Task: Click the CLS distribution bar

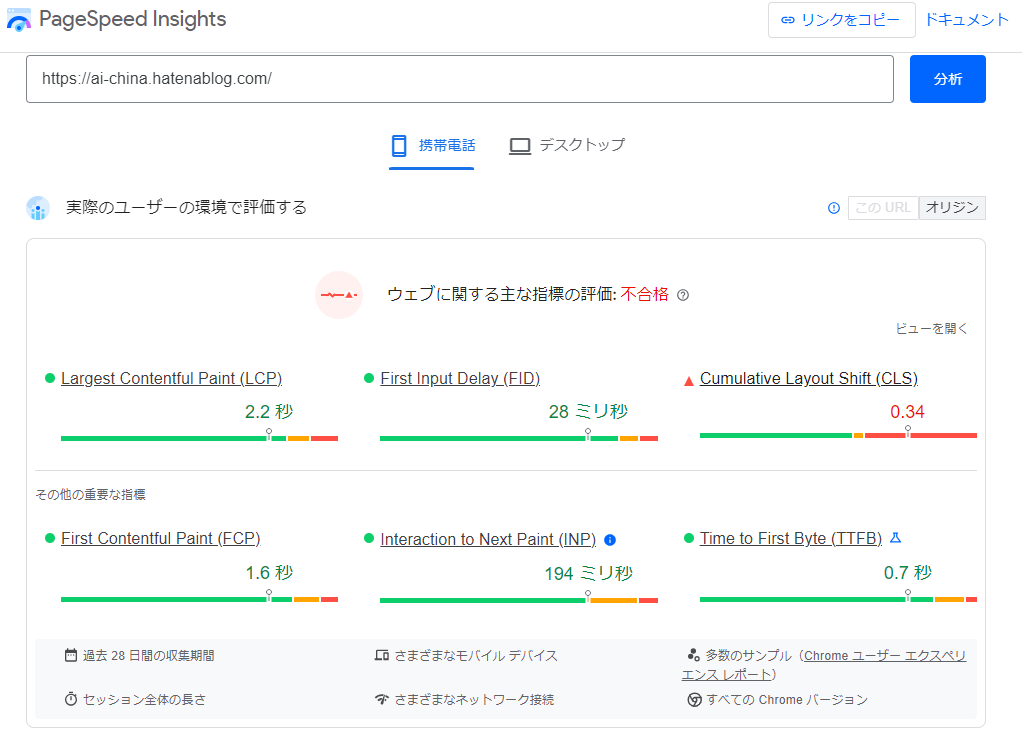Action: [838, 435]
